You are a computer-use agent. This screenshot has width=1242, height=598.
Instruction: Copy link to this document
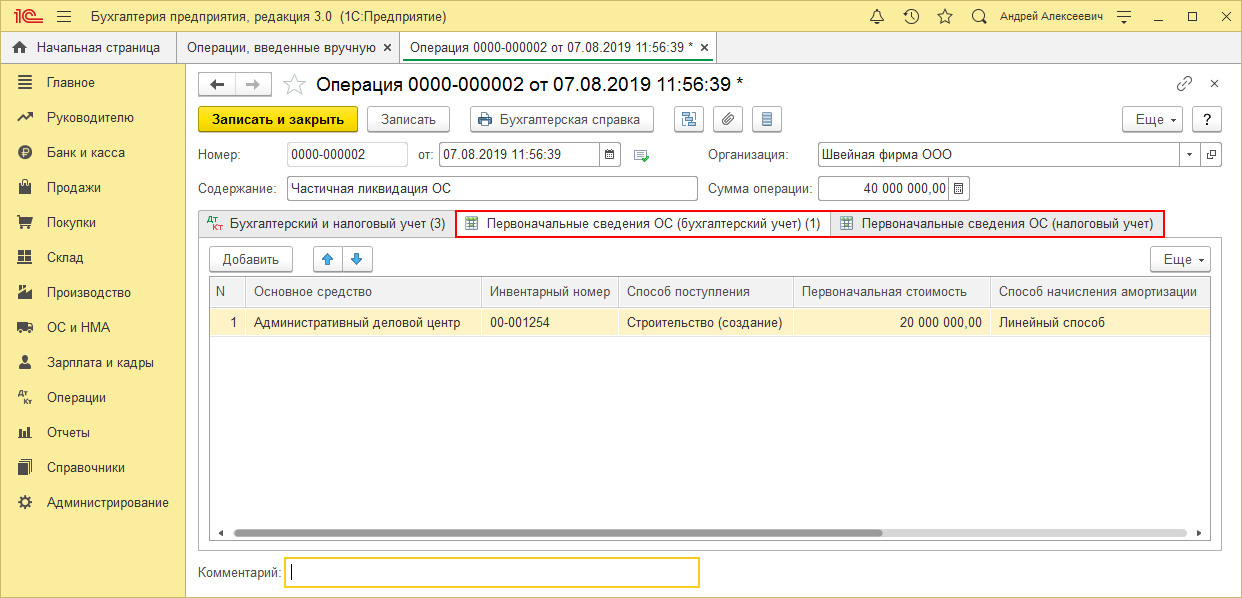1184,84
